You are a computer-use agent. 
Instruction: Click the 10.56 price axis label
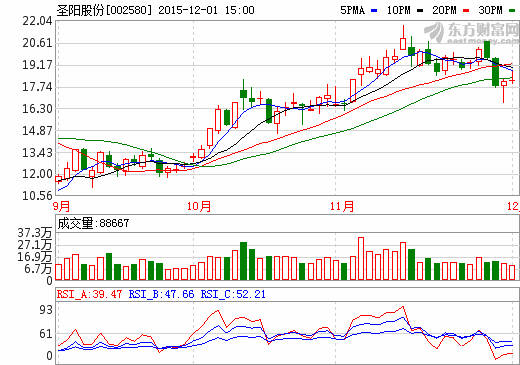tap(37, 196)
